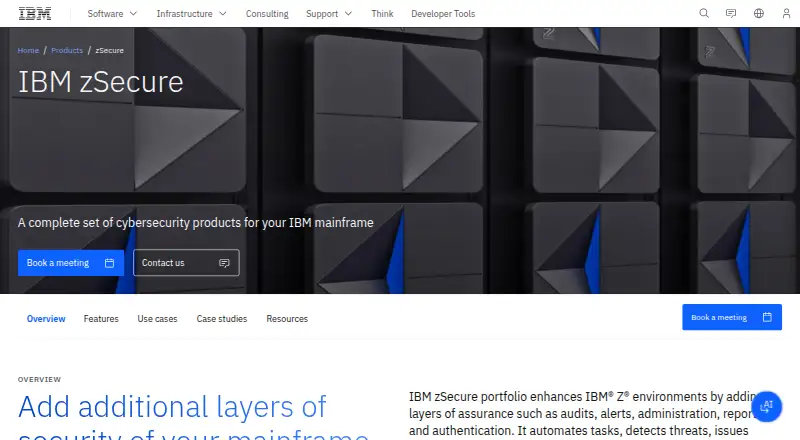Viewport: 800px width, 440px height.
Task: Click the IBM logo in header
Action: [x=35, y=14]
